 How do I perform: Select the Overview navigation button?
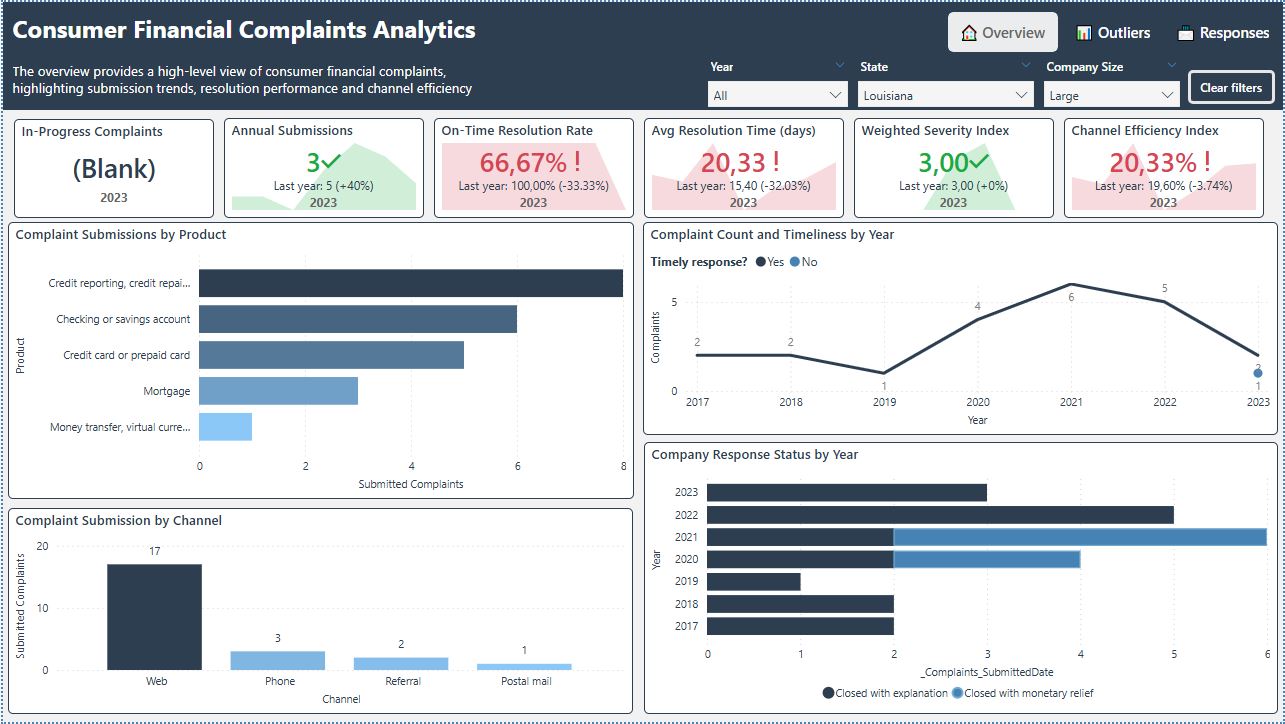click(1003, 33)
